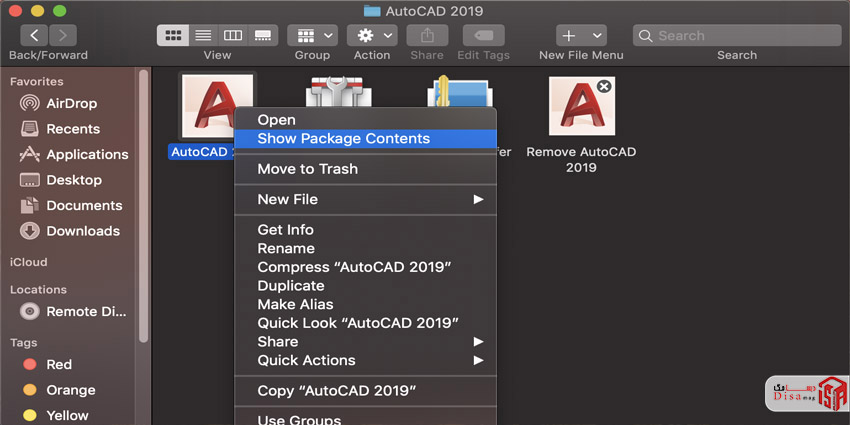Screen dimensions: 850x425
Task: Select the Red tag in sidebar
Action: click(59, 365)
